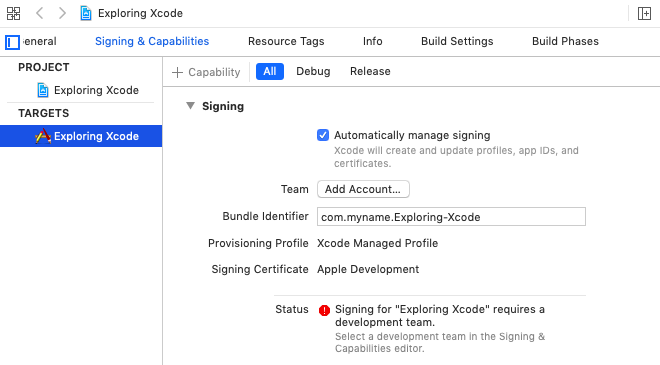Click the Status label
660x365 pixels.
point(292,309)
